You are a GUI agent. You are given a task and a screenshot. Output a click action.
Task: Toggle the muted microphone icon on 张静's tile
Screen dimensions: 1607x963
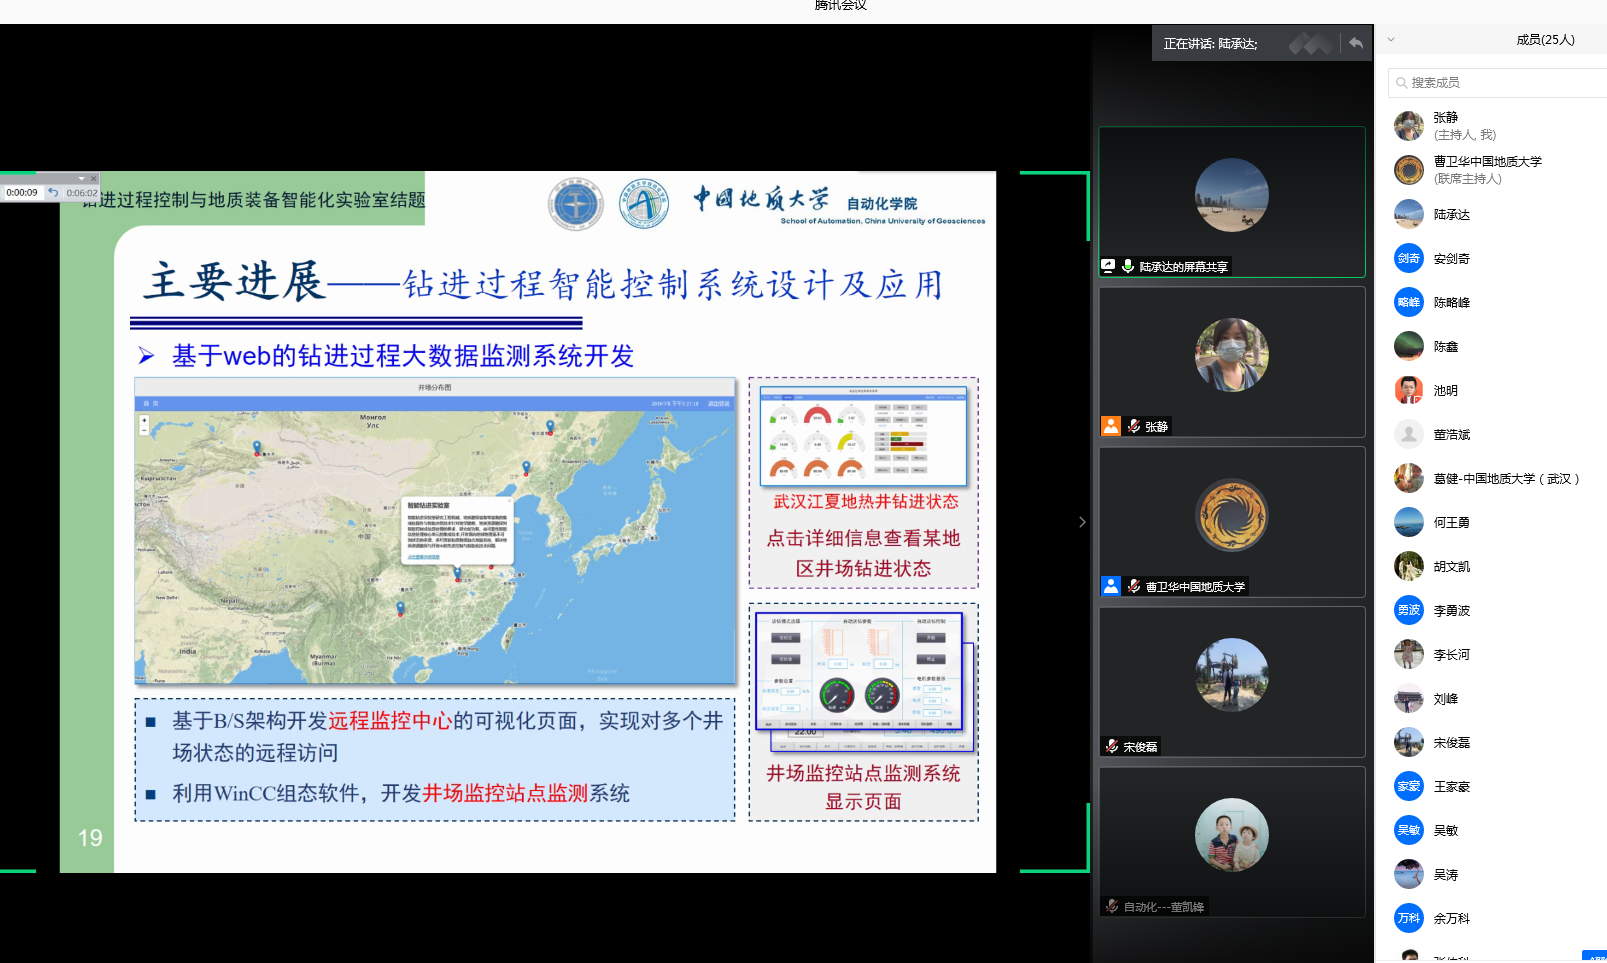click(x=1134, y=426)
